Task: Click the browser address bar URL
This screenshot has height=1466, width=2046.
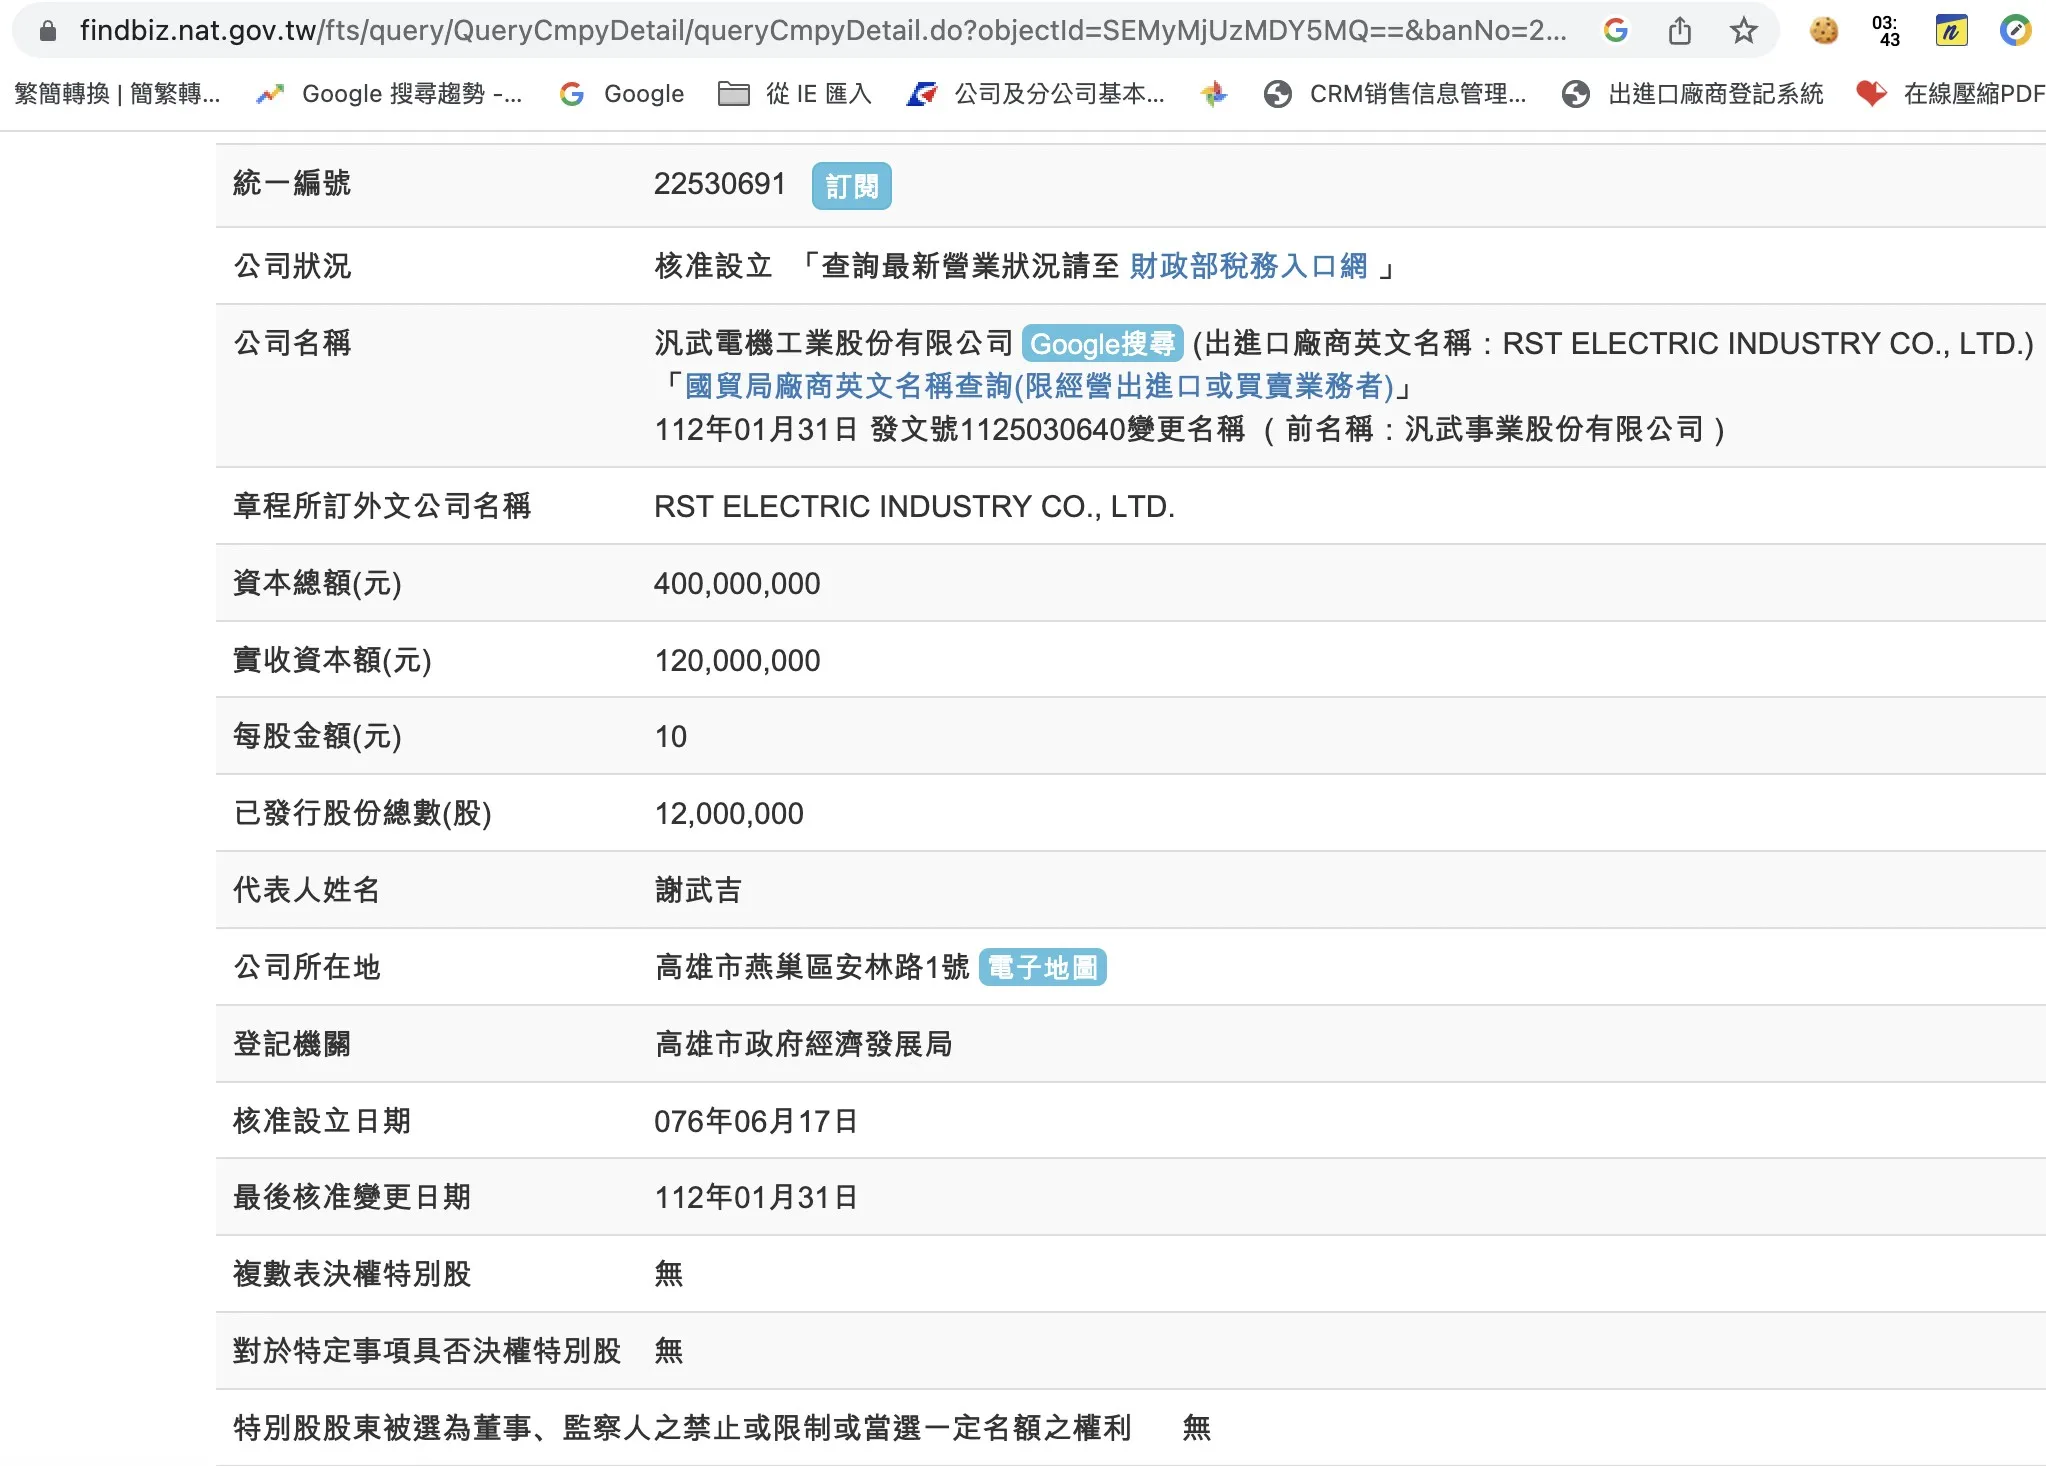Action: [x=820, y=31]
